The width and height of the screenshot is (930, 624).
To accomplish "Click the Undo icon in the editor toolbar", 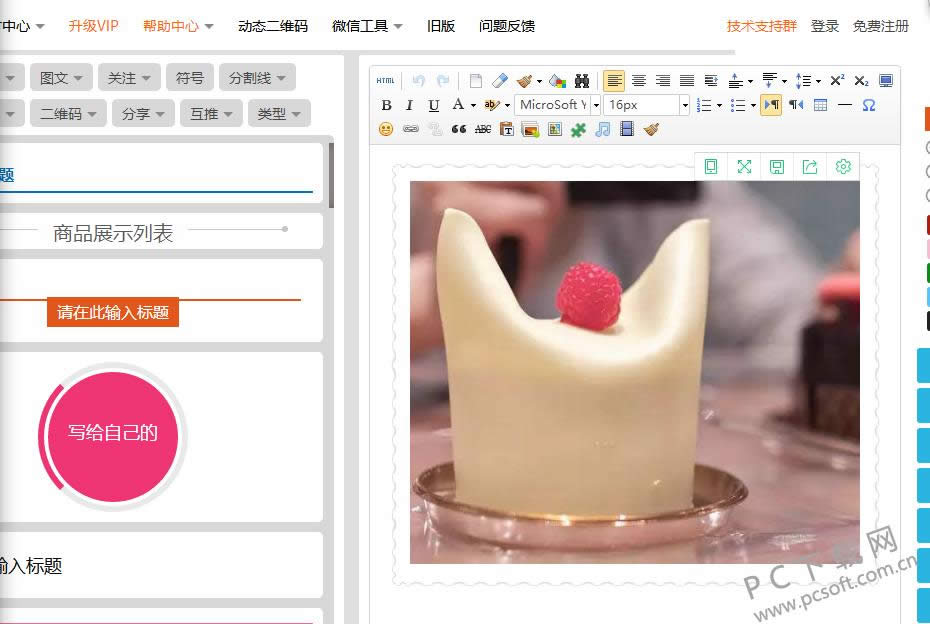I will point(419,80).
